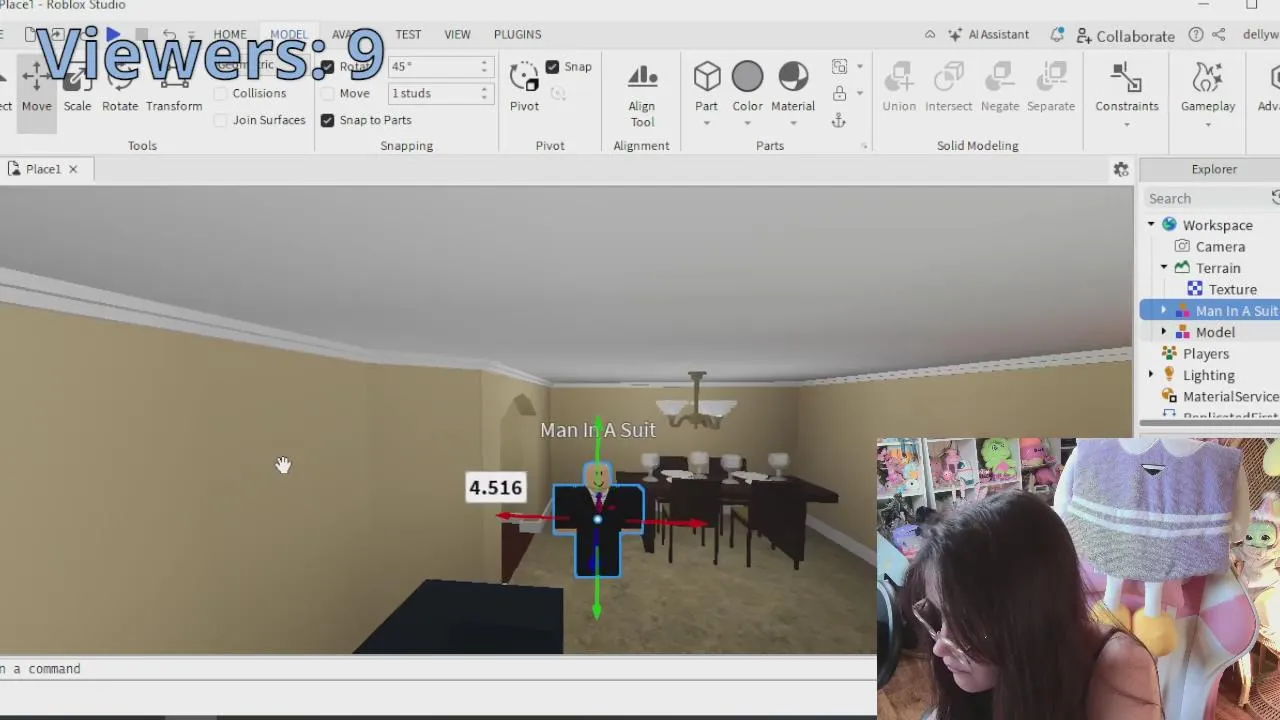Enable the Collisions checkbox
Screen dimensions: 1280x720
pyautogui.click(x=220, y=93)
